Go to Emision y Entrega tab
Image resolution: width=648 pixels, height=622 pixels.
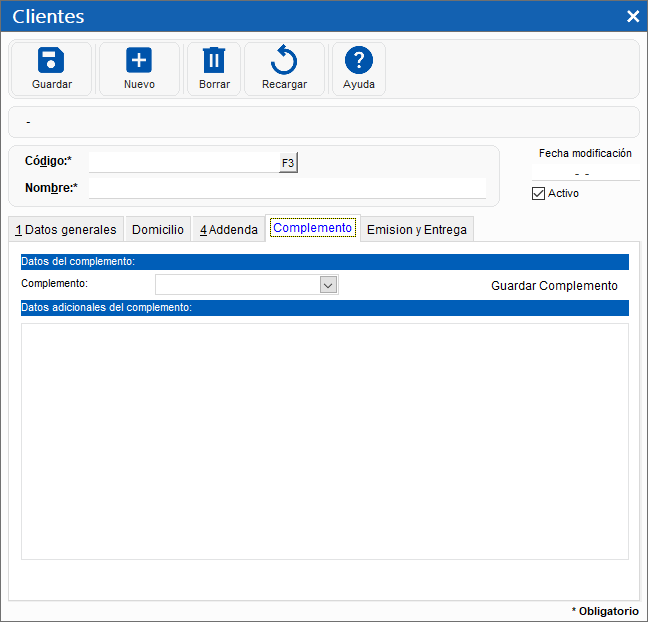tap(416, 229)
